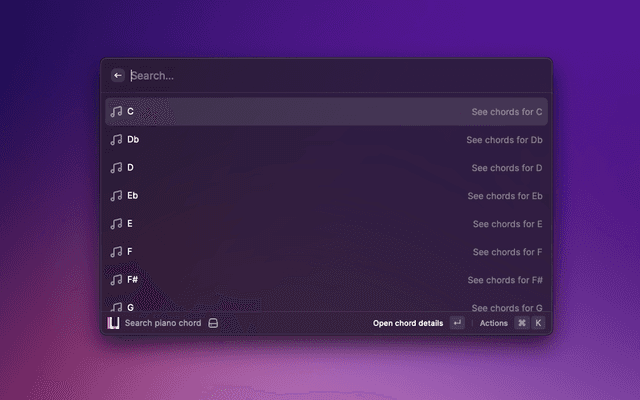This screenshot has width=640, height=400.
Task: Click the K key badge in the footer
Action: [538, 323]
